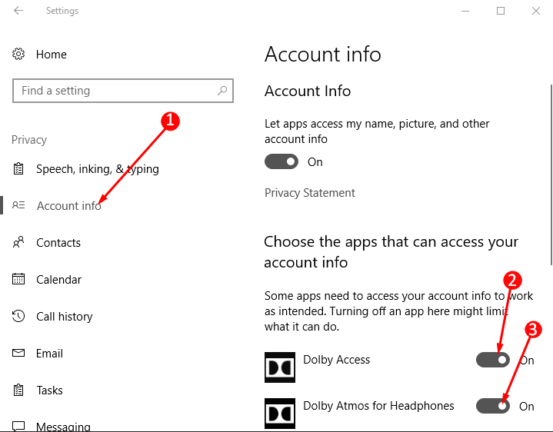
Task: Click the Calendar icon in sidebar
Action: click(18, 279)
